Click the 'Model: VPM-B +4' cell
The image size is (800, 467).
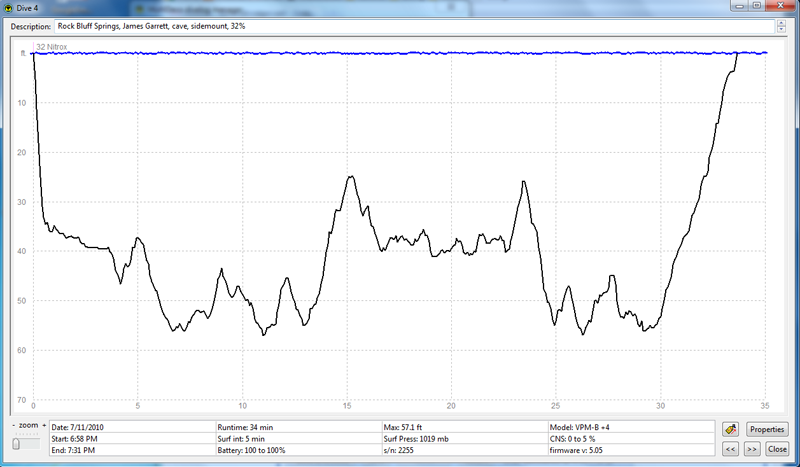[x=632, y=427]
